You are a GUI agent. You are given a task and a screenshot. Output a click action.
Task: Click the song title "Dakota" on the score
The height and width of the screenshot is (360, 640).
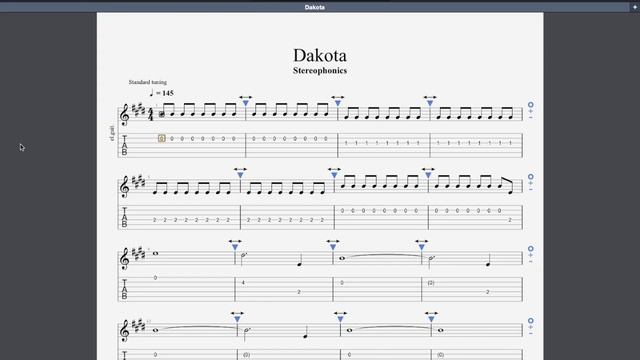pos(320,56)
